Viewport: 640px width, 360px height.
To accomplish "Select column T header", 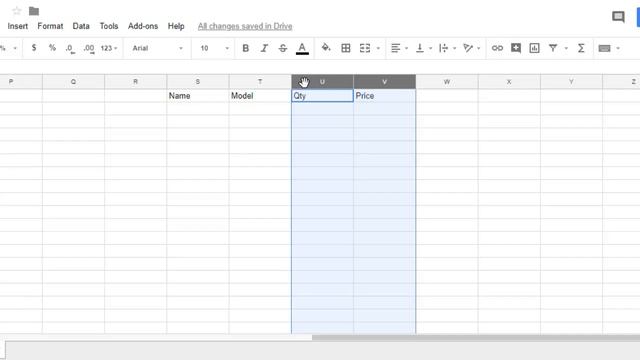I will [260, 82].
